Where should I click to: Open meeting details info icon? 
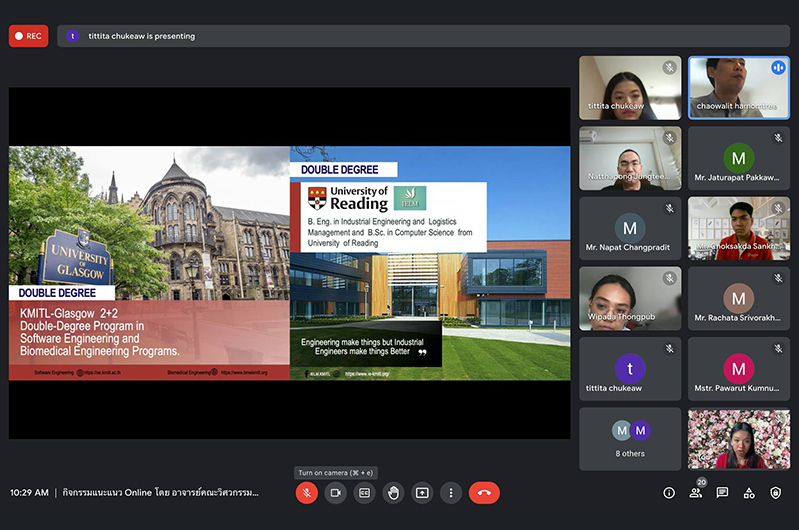(669, 493)
